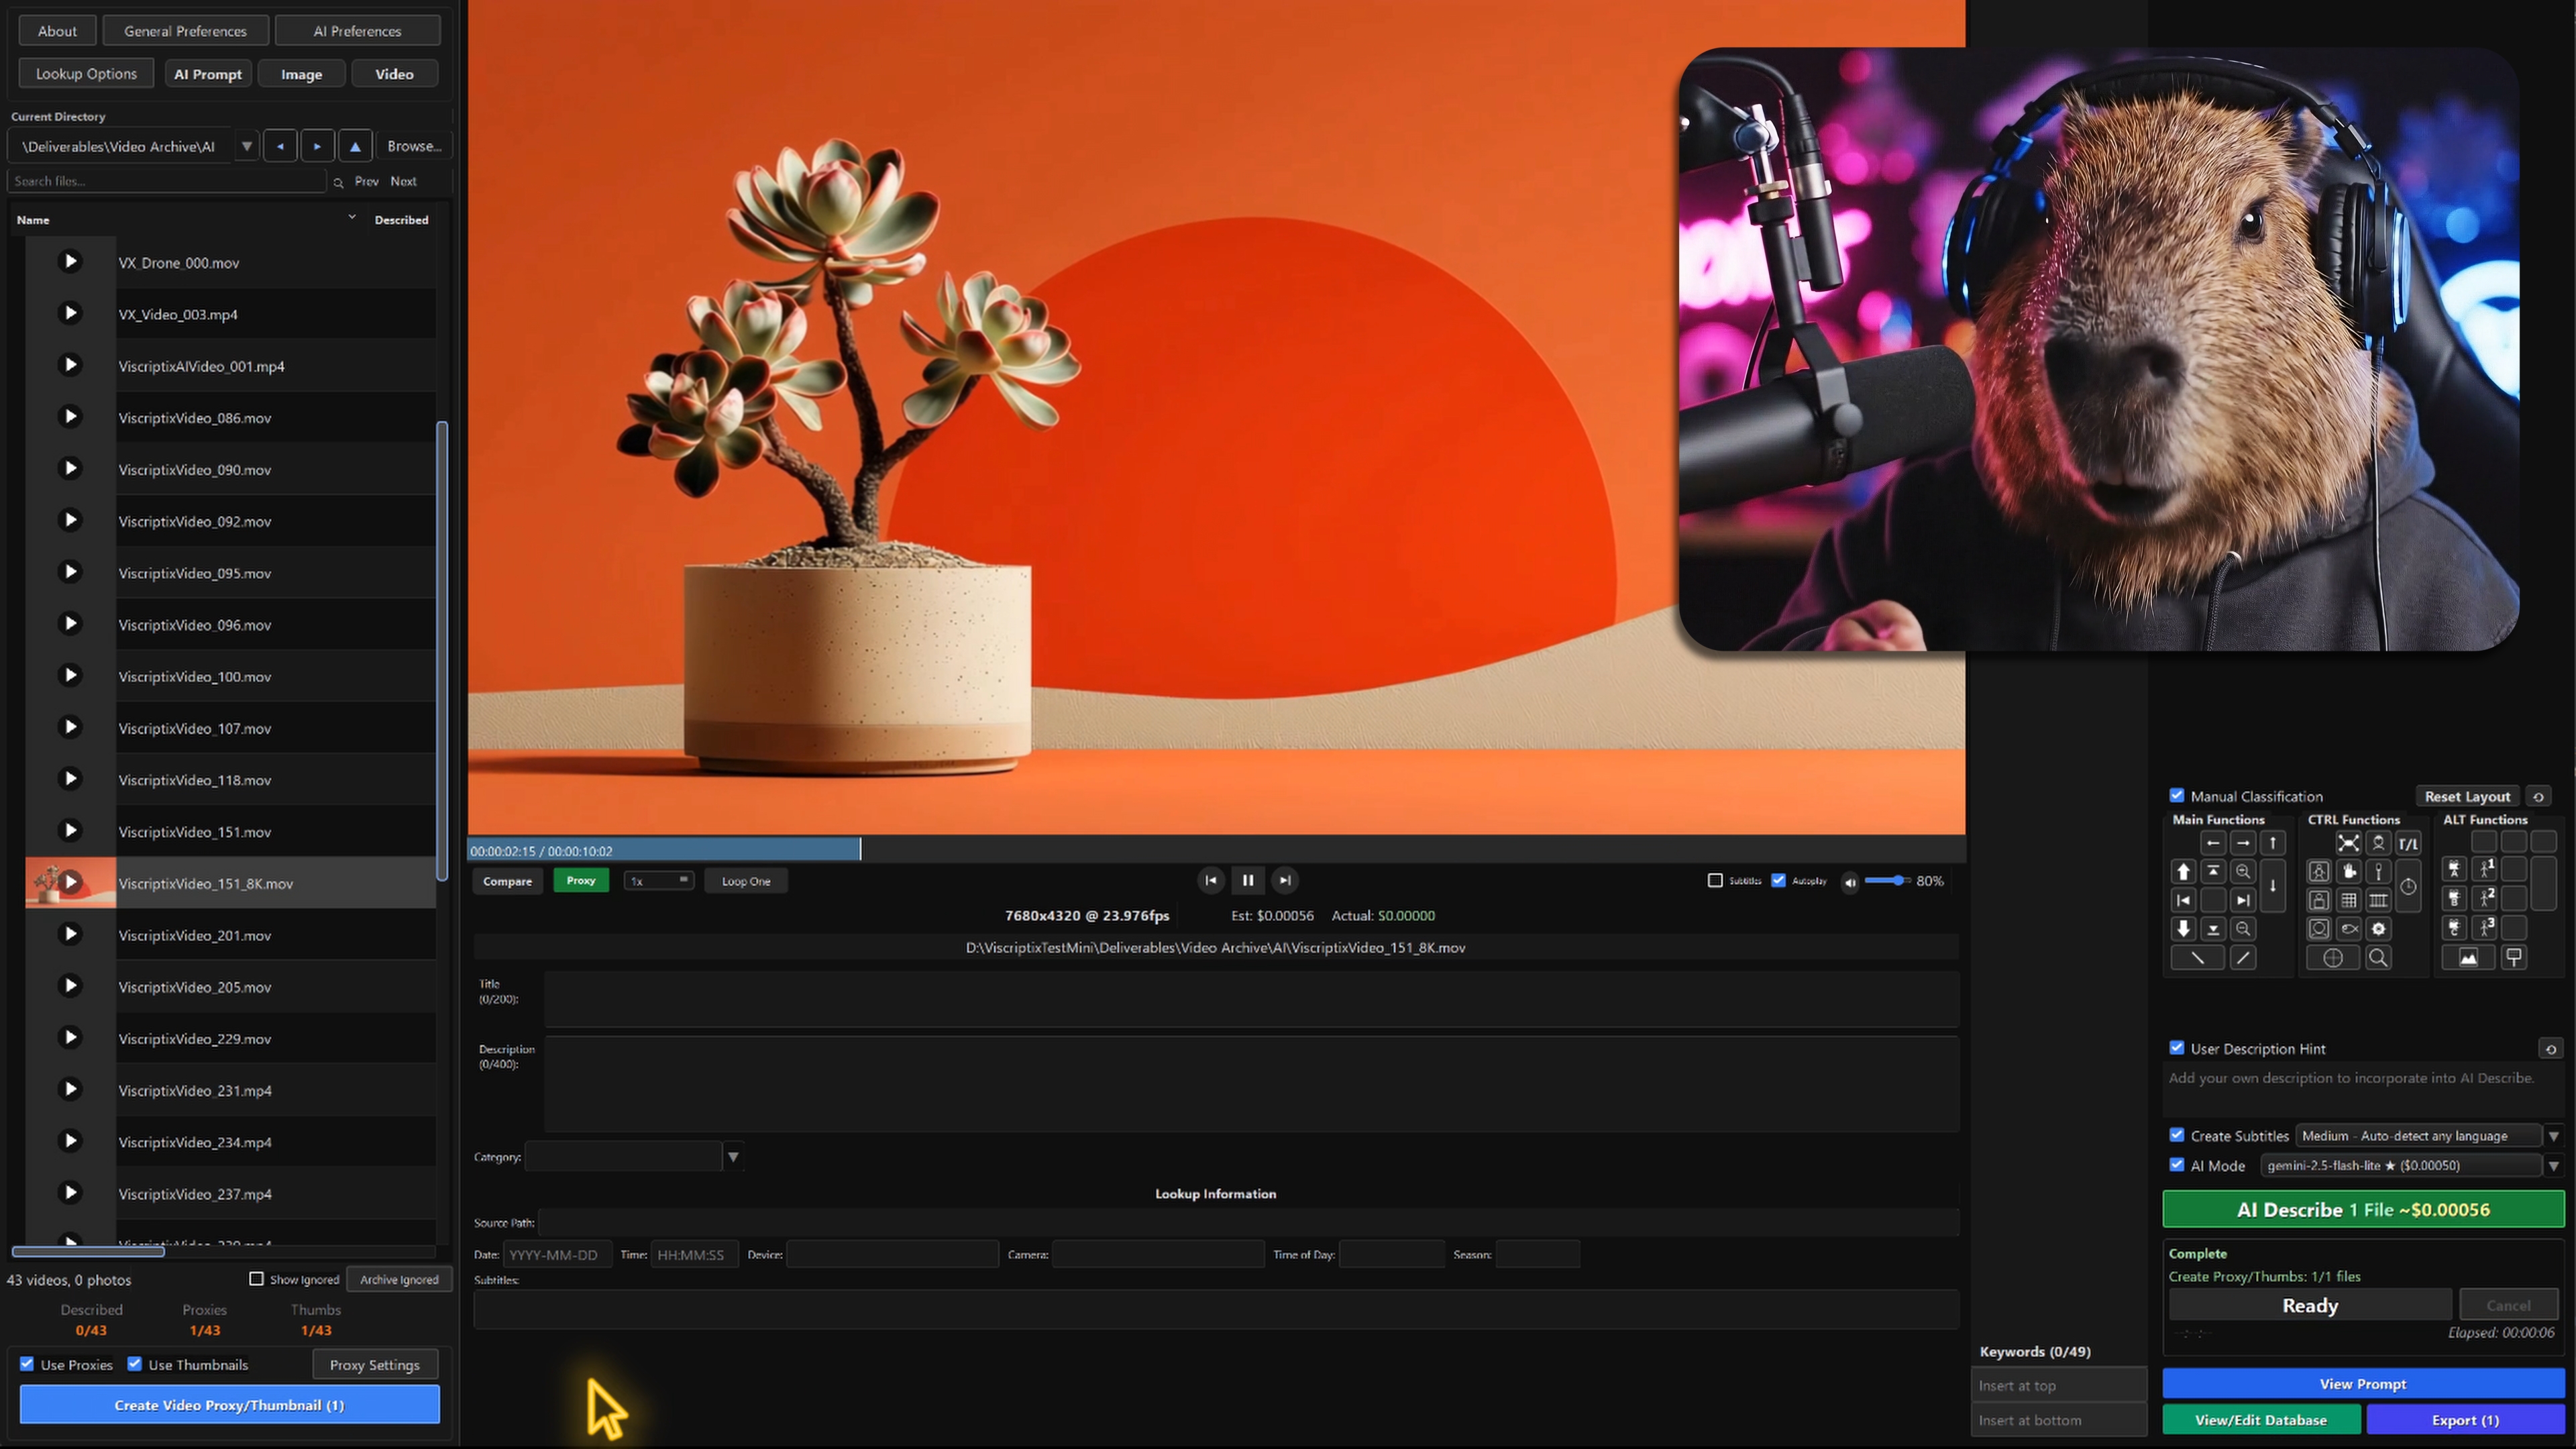The width and height of the screenshot is (2576, 1449).
Task: Click the drone icon in CTRL Functions
Action: [2349, 843]
